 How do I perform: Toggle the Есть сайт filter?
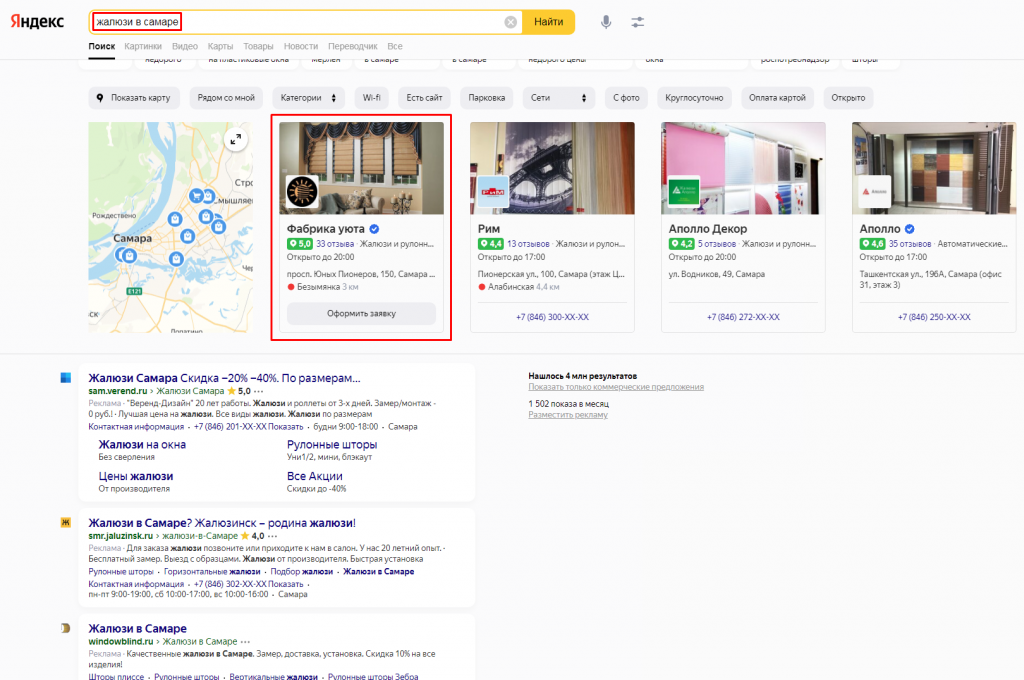pyautogui.click(x=424, y=98)
